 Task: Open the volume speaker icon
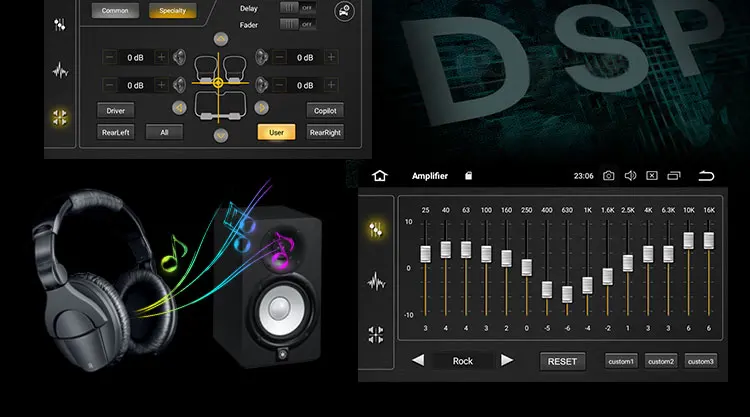pyautogui.click(x=630, y=176)
